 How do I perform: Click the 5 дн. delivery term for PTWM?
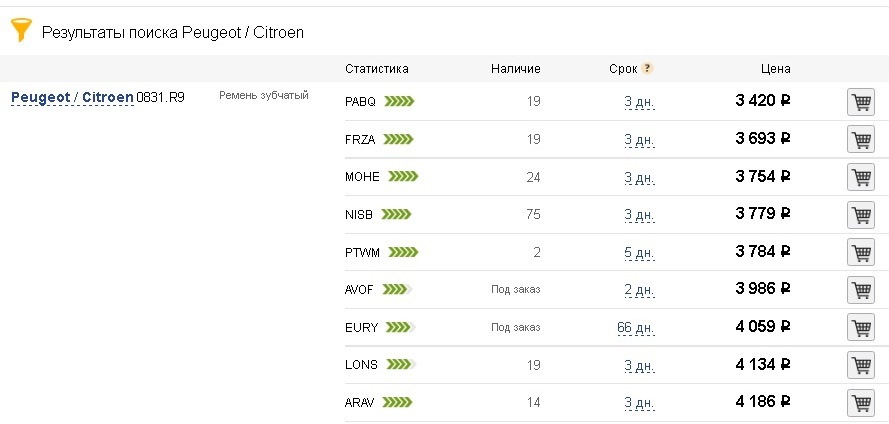[x=639, y=253]
